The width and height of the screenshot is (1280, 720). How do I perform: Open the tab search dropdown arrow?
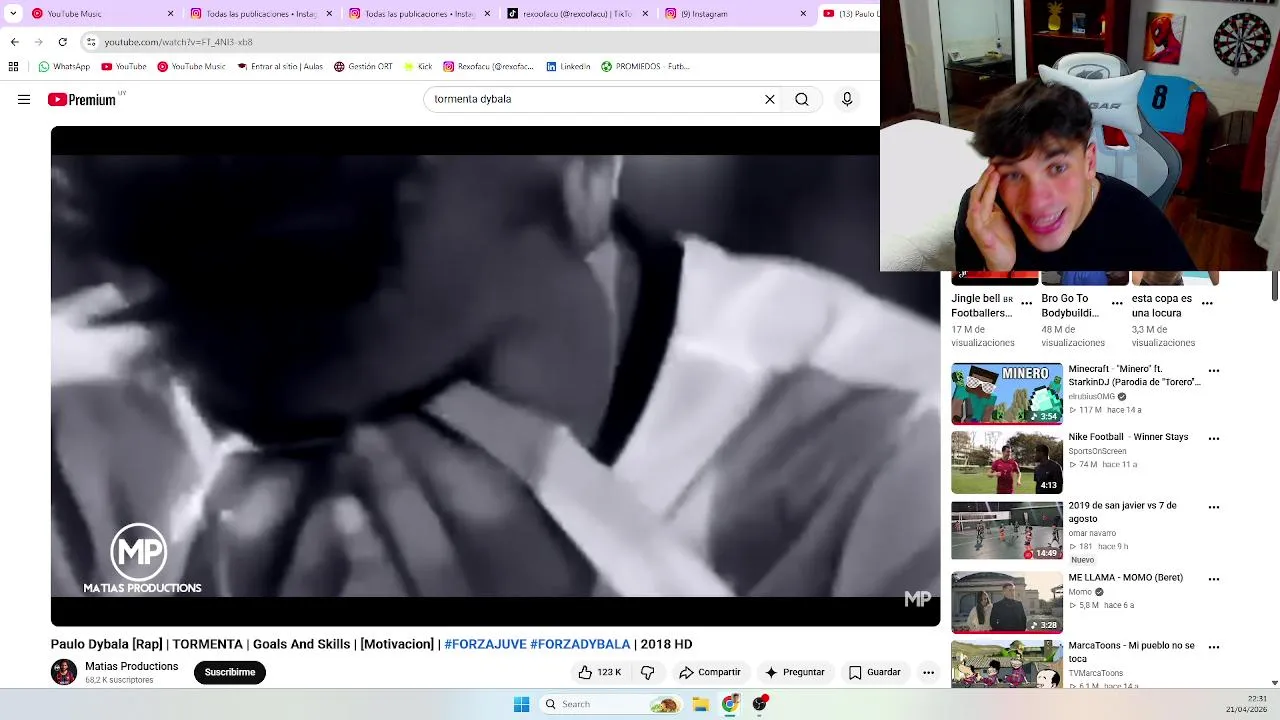(x=13, y=14)
